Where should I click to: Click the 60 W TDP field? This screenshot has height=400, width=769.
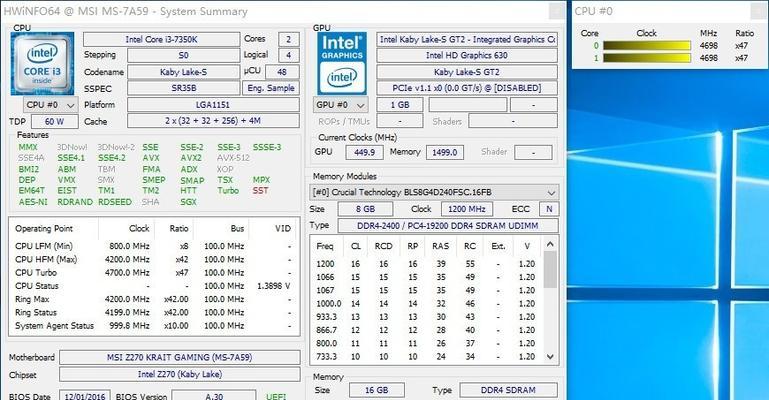pos(54,122)
